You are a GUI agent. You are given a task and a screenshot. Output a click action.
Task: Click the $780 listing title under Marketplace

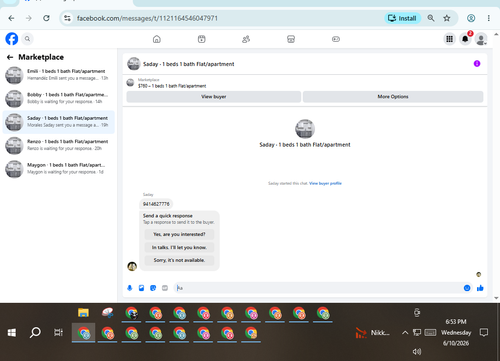[x=172, y=86]
